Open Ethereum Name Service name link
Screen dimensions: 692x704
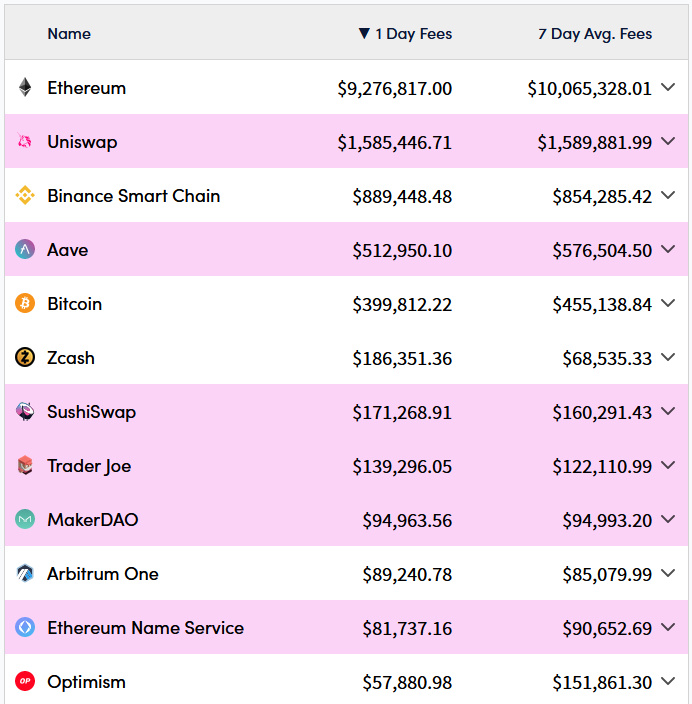pos(145,628)
